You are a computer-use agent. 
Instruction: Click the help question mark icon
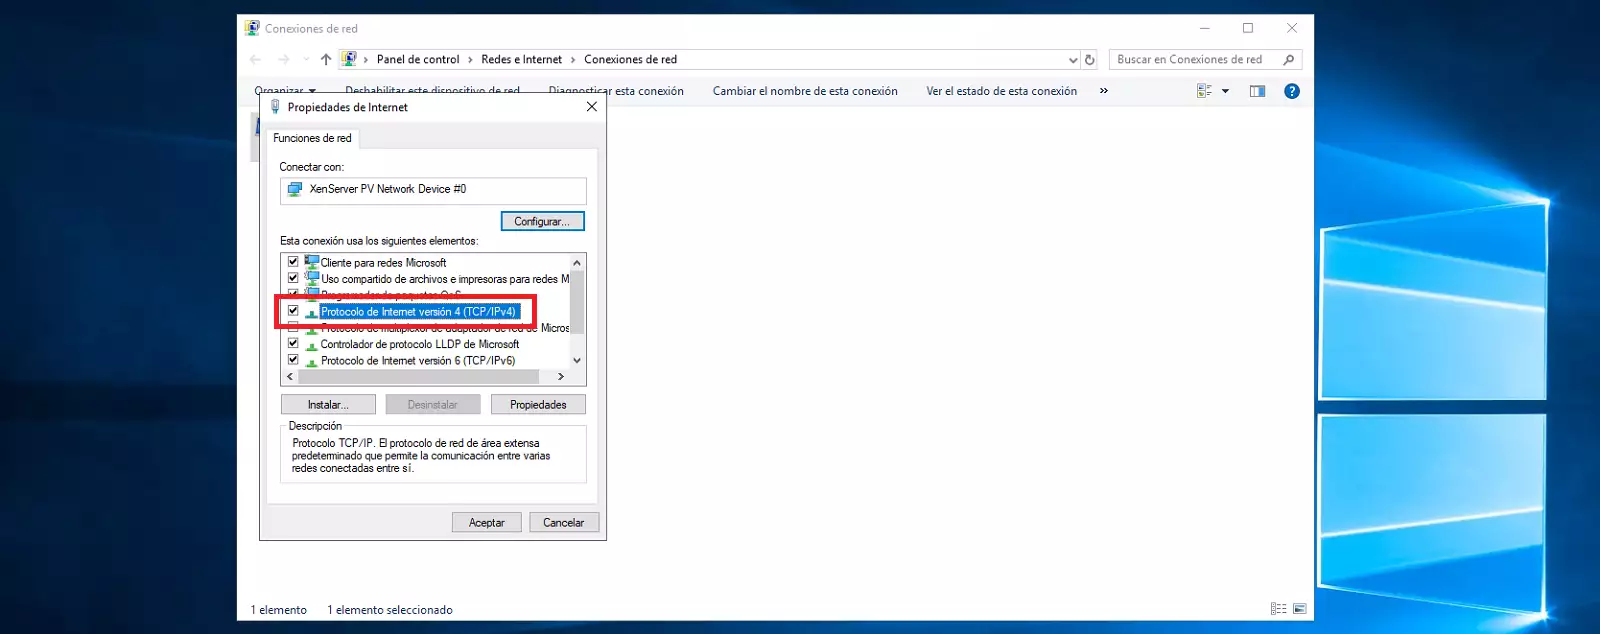coord(1292,91)
